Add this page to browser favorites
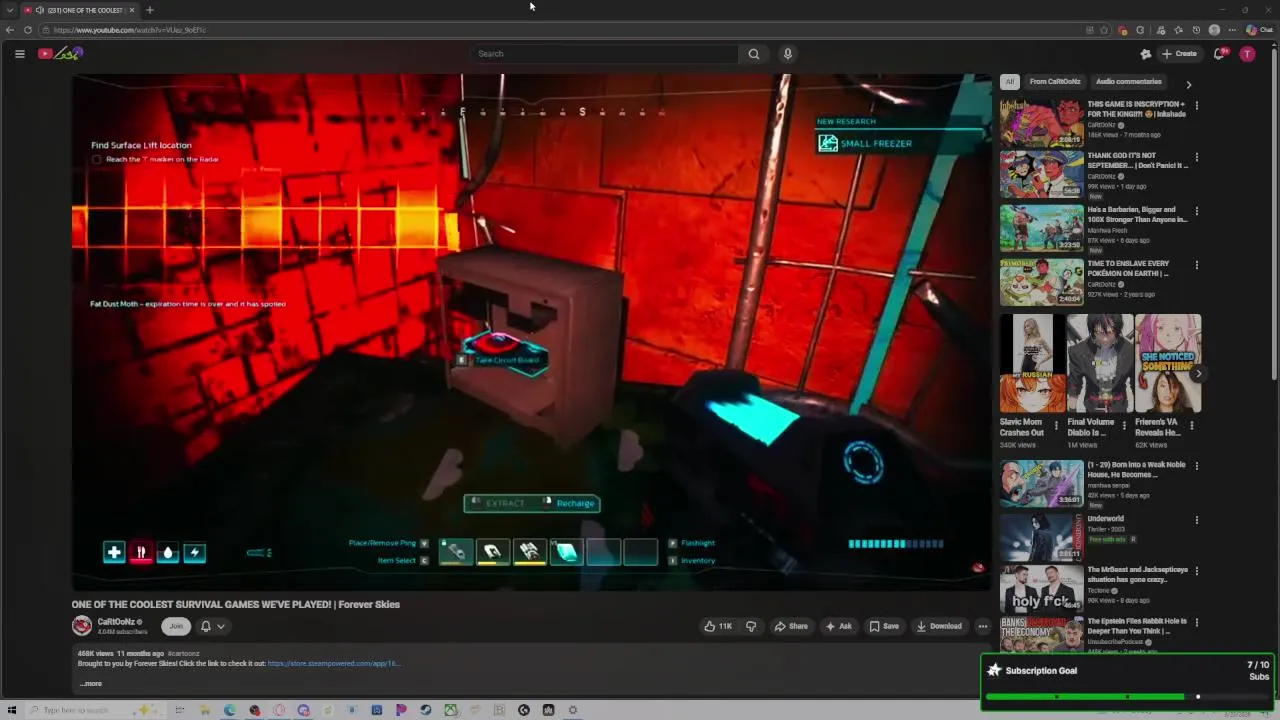This screenshot has height=720, width=1280. [1104, 30]
